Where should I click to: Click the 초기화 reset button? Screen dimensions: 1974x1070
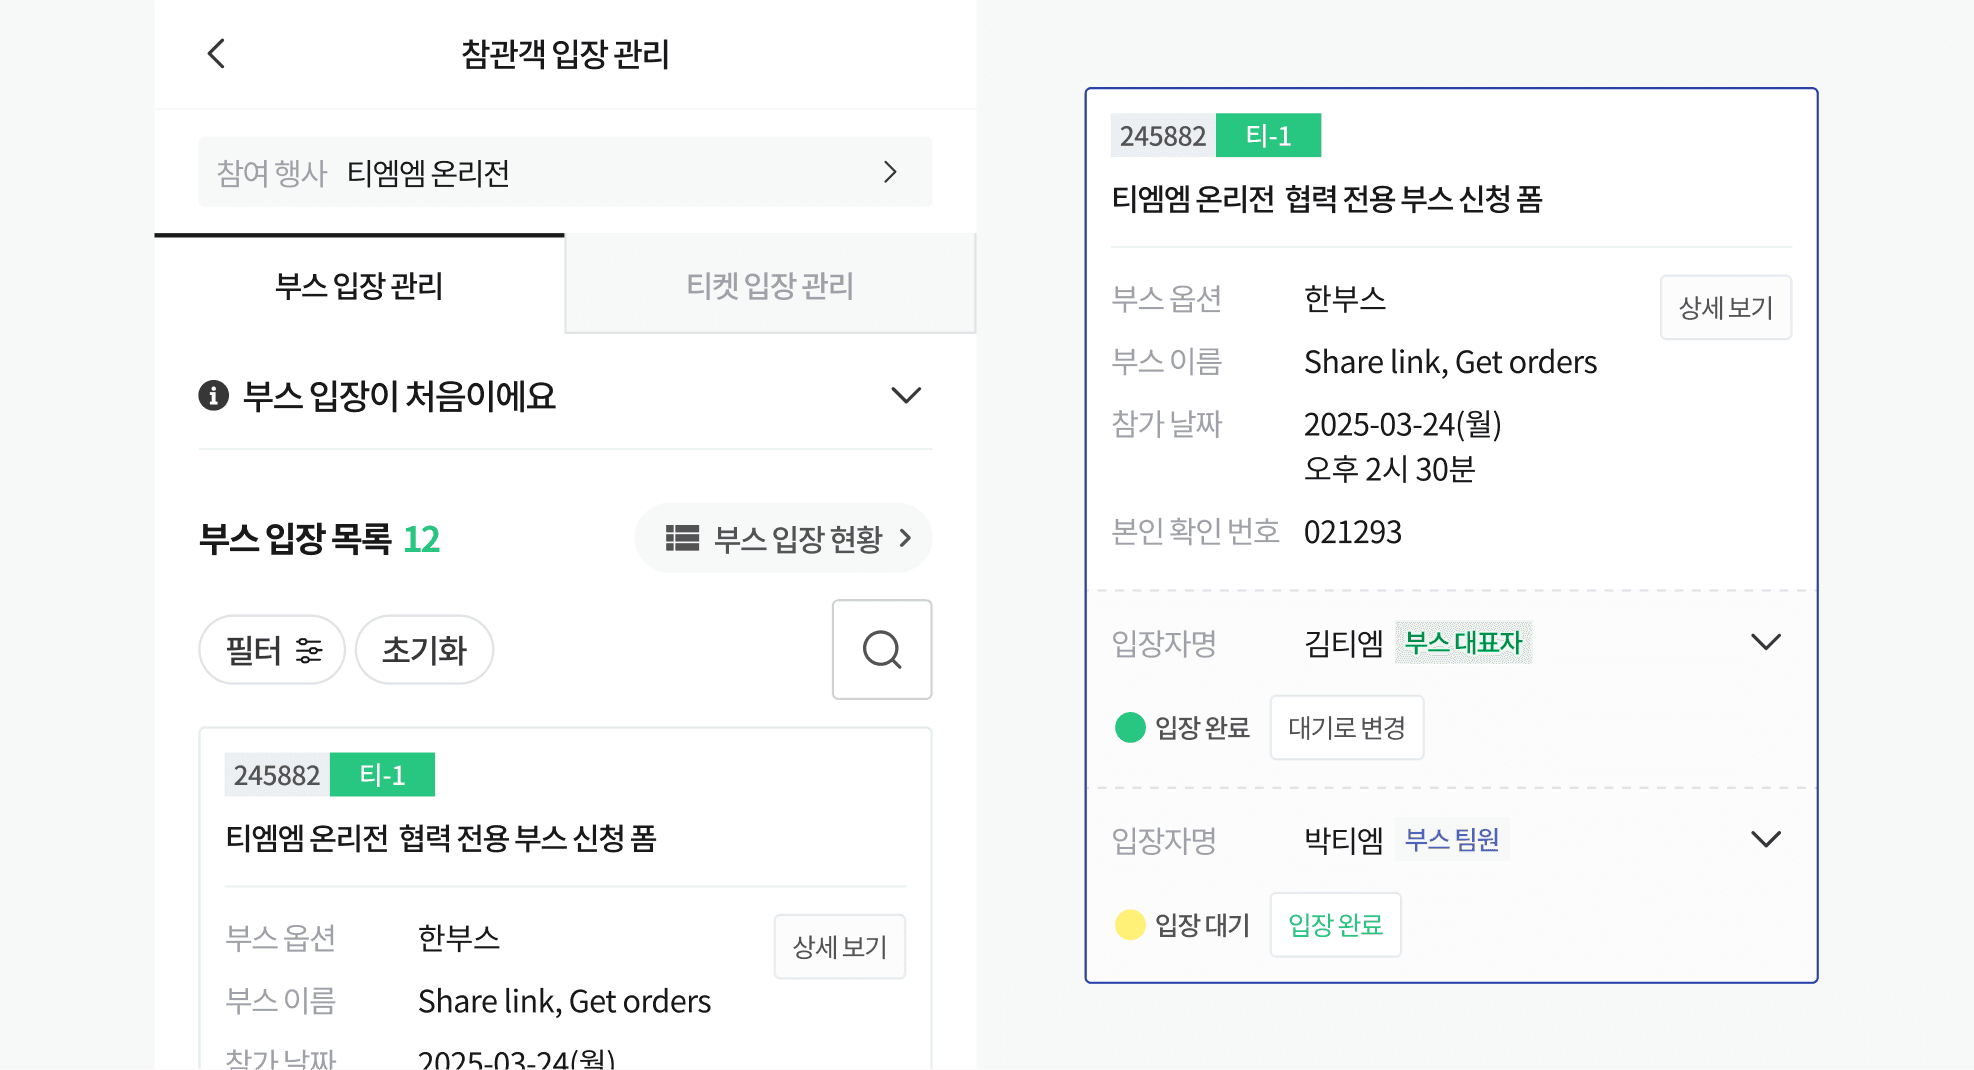(424, 650)
